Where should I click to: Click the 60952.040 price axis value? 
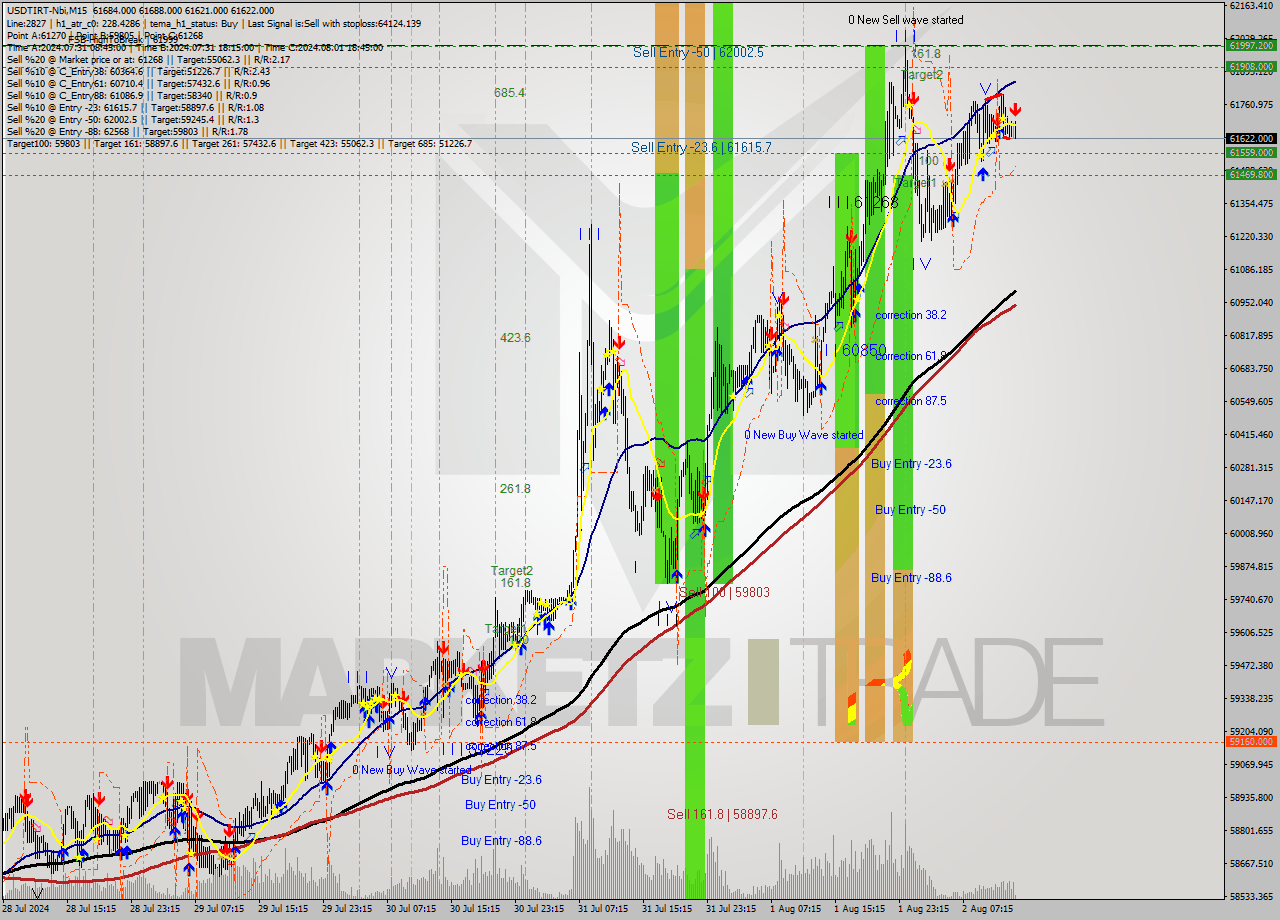click(x=1251, y=302)
